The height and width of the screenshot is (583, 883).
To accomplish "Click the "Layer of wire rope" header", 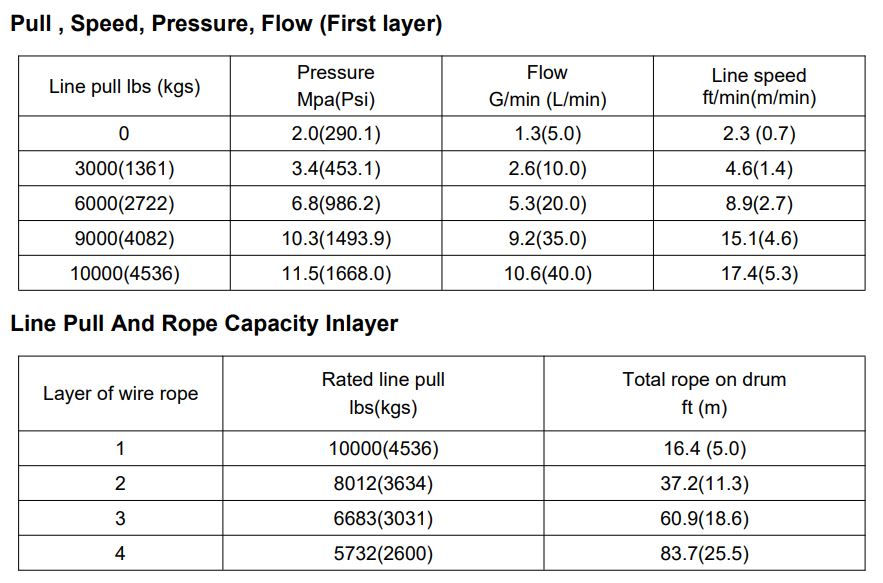I will [x=120, y=394].
